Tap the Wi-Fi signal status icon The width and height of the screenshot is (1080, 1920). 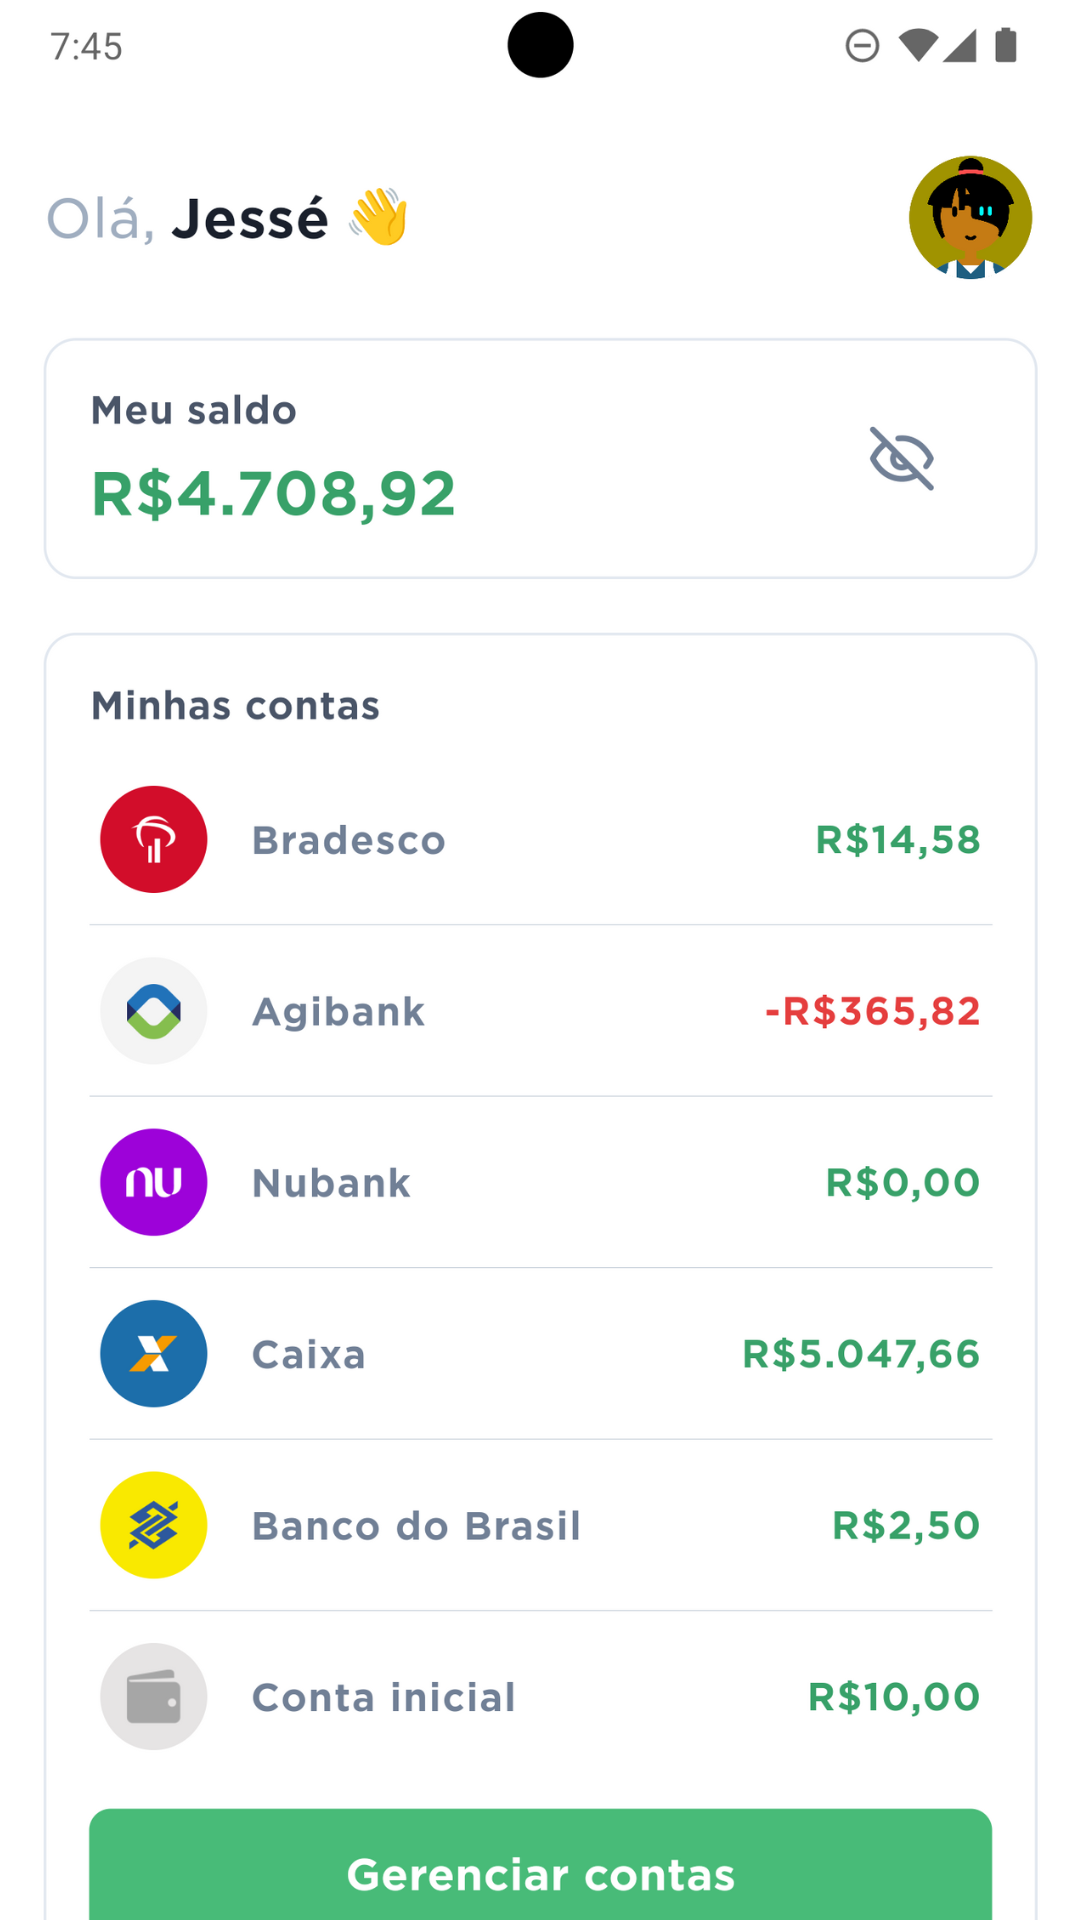917,46
